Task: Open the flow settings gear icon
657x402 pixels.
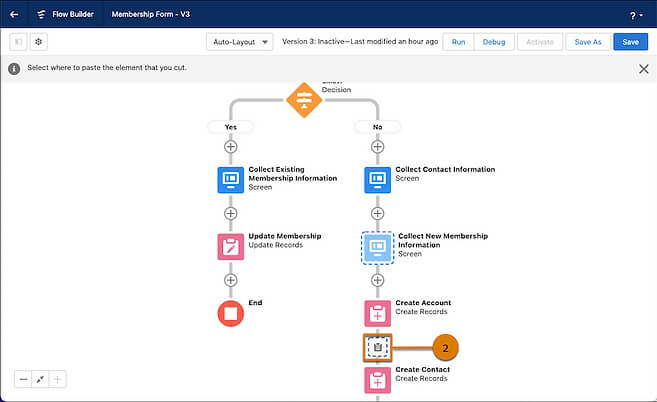Action: coord(38,42)
